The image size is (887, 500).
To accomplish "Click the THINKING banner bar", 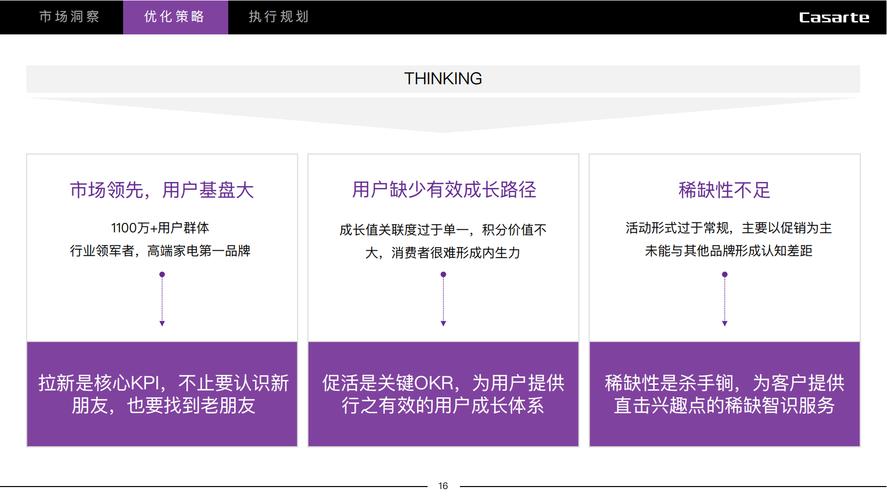I will (x=443, y=79).
